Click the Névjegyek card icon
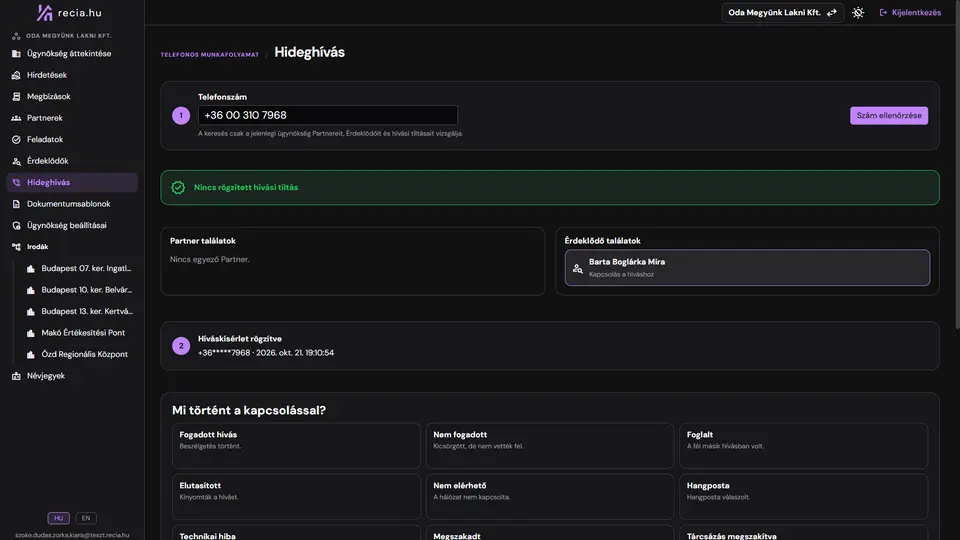 click(x=17, y=376)
